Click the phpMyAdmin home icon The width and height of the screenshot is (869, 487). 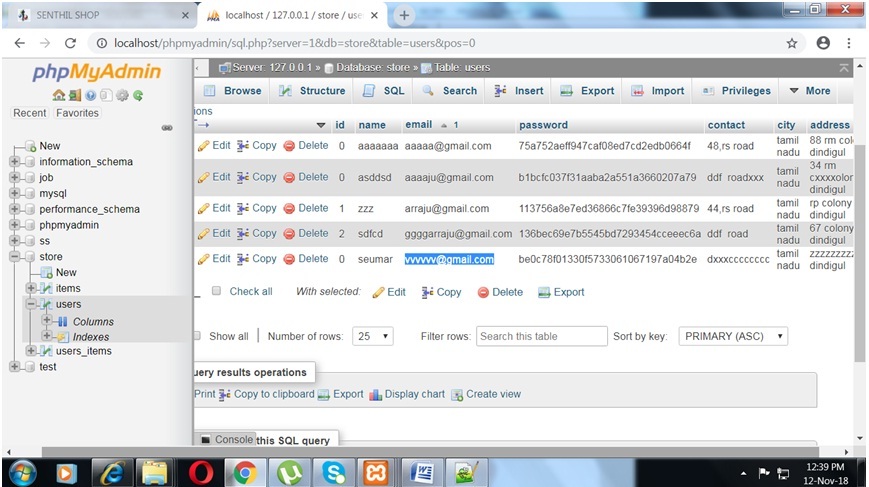pyautogui.click(x=59, y=95)
